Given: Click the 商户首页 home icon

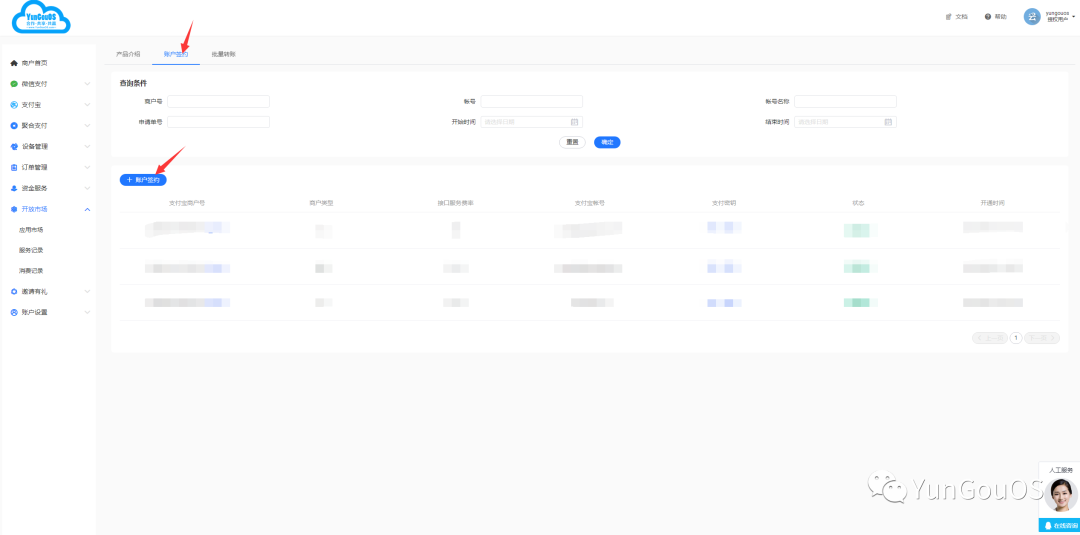Looking at the screenshot, I should coord(14,63).
